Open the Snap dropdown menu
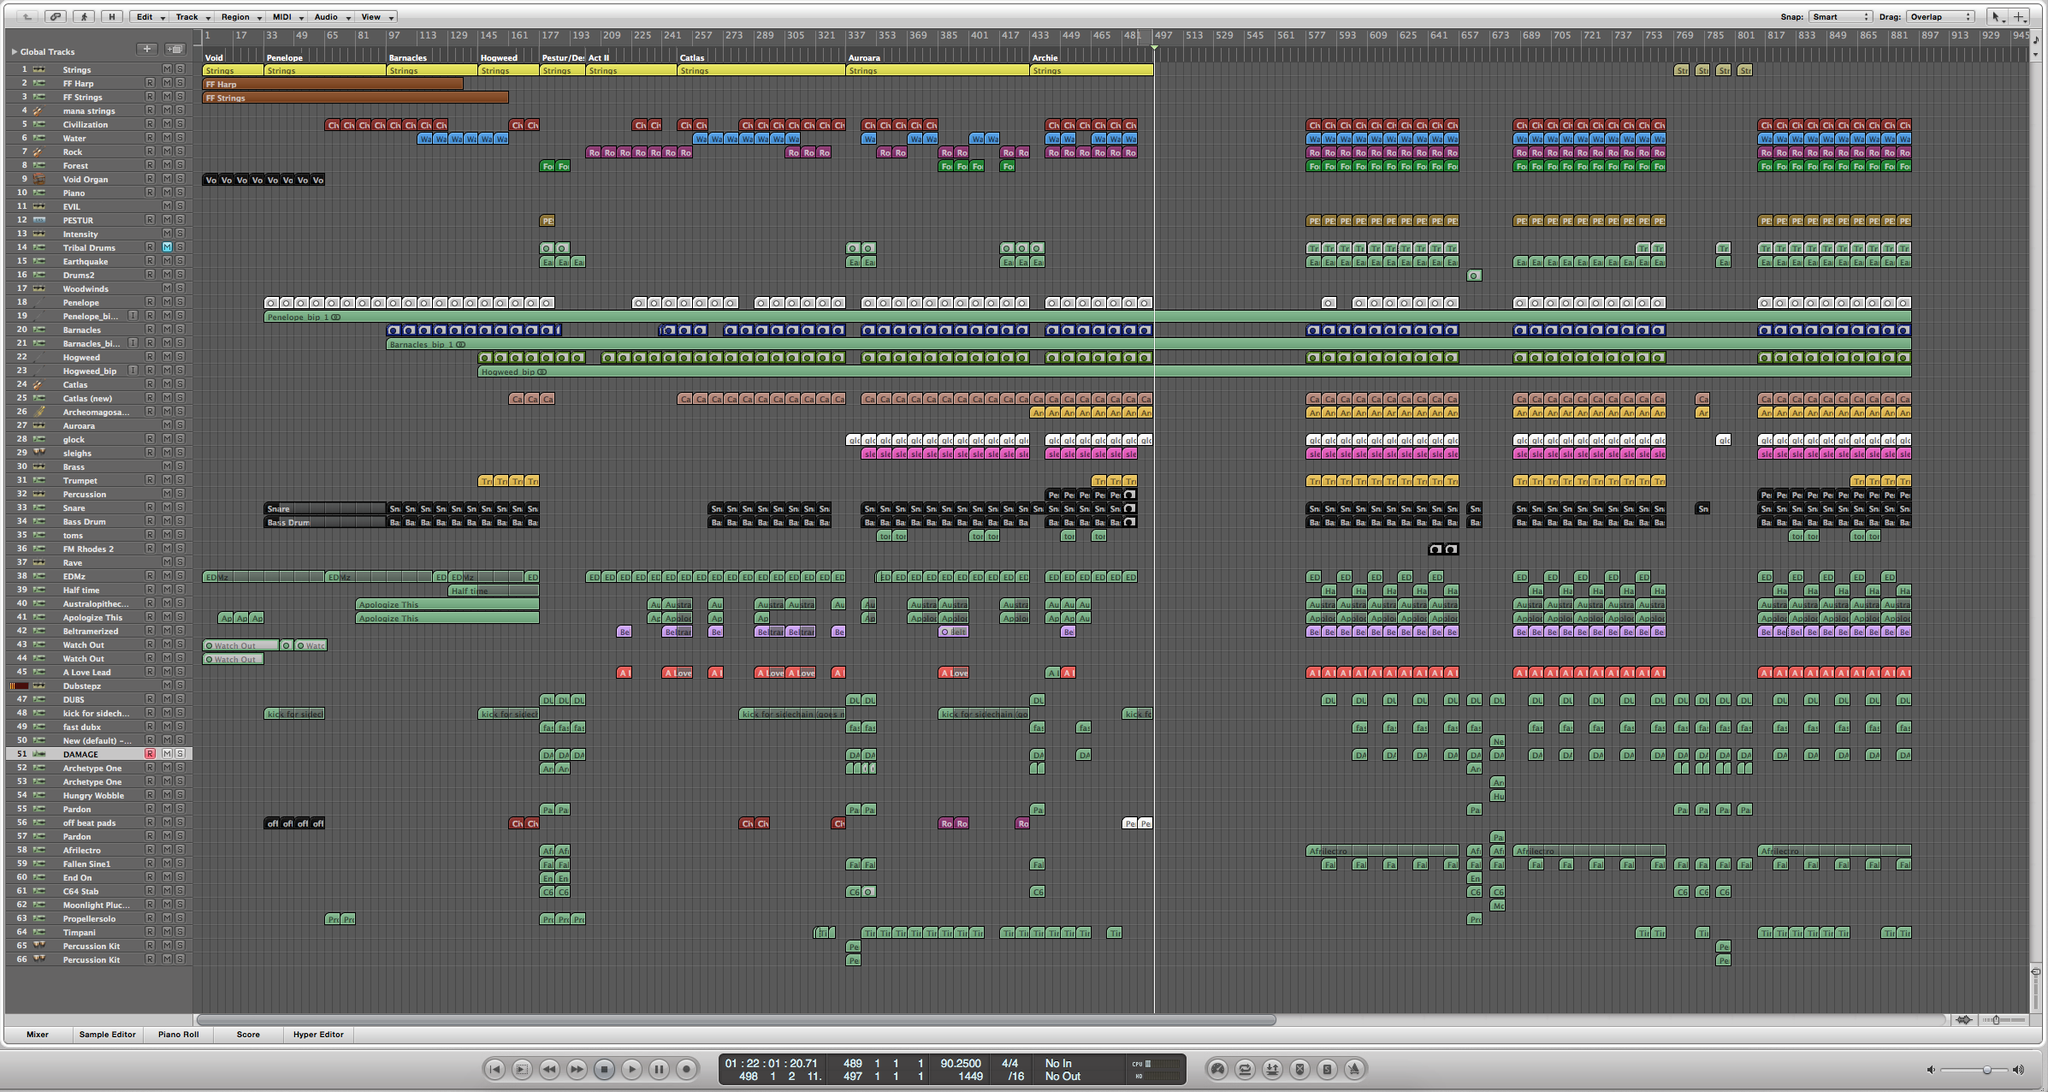This screenshot has width=2048, height=1092. [1840, 16]
